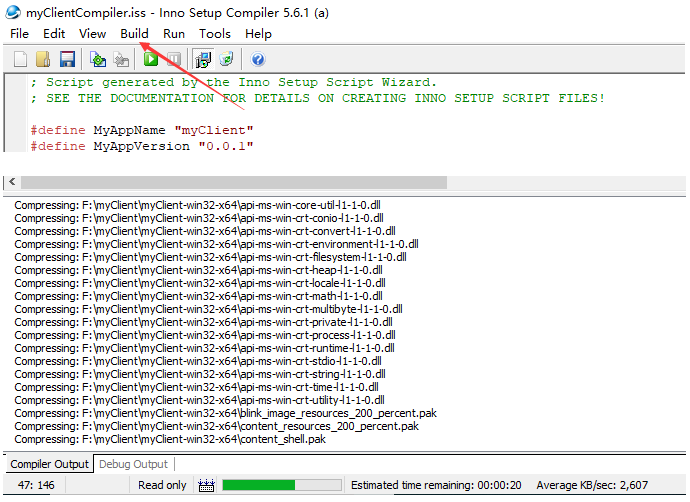Select the blink_image_resources_200_percent.pak line
Screen dimensions: 690x502
pos(226,413)
